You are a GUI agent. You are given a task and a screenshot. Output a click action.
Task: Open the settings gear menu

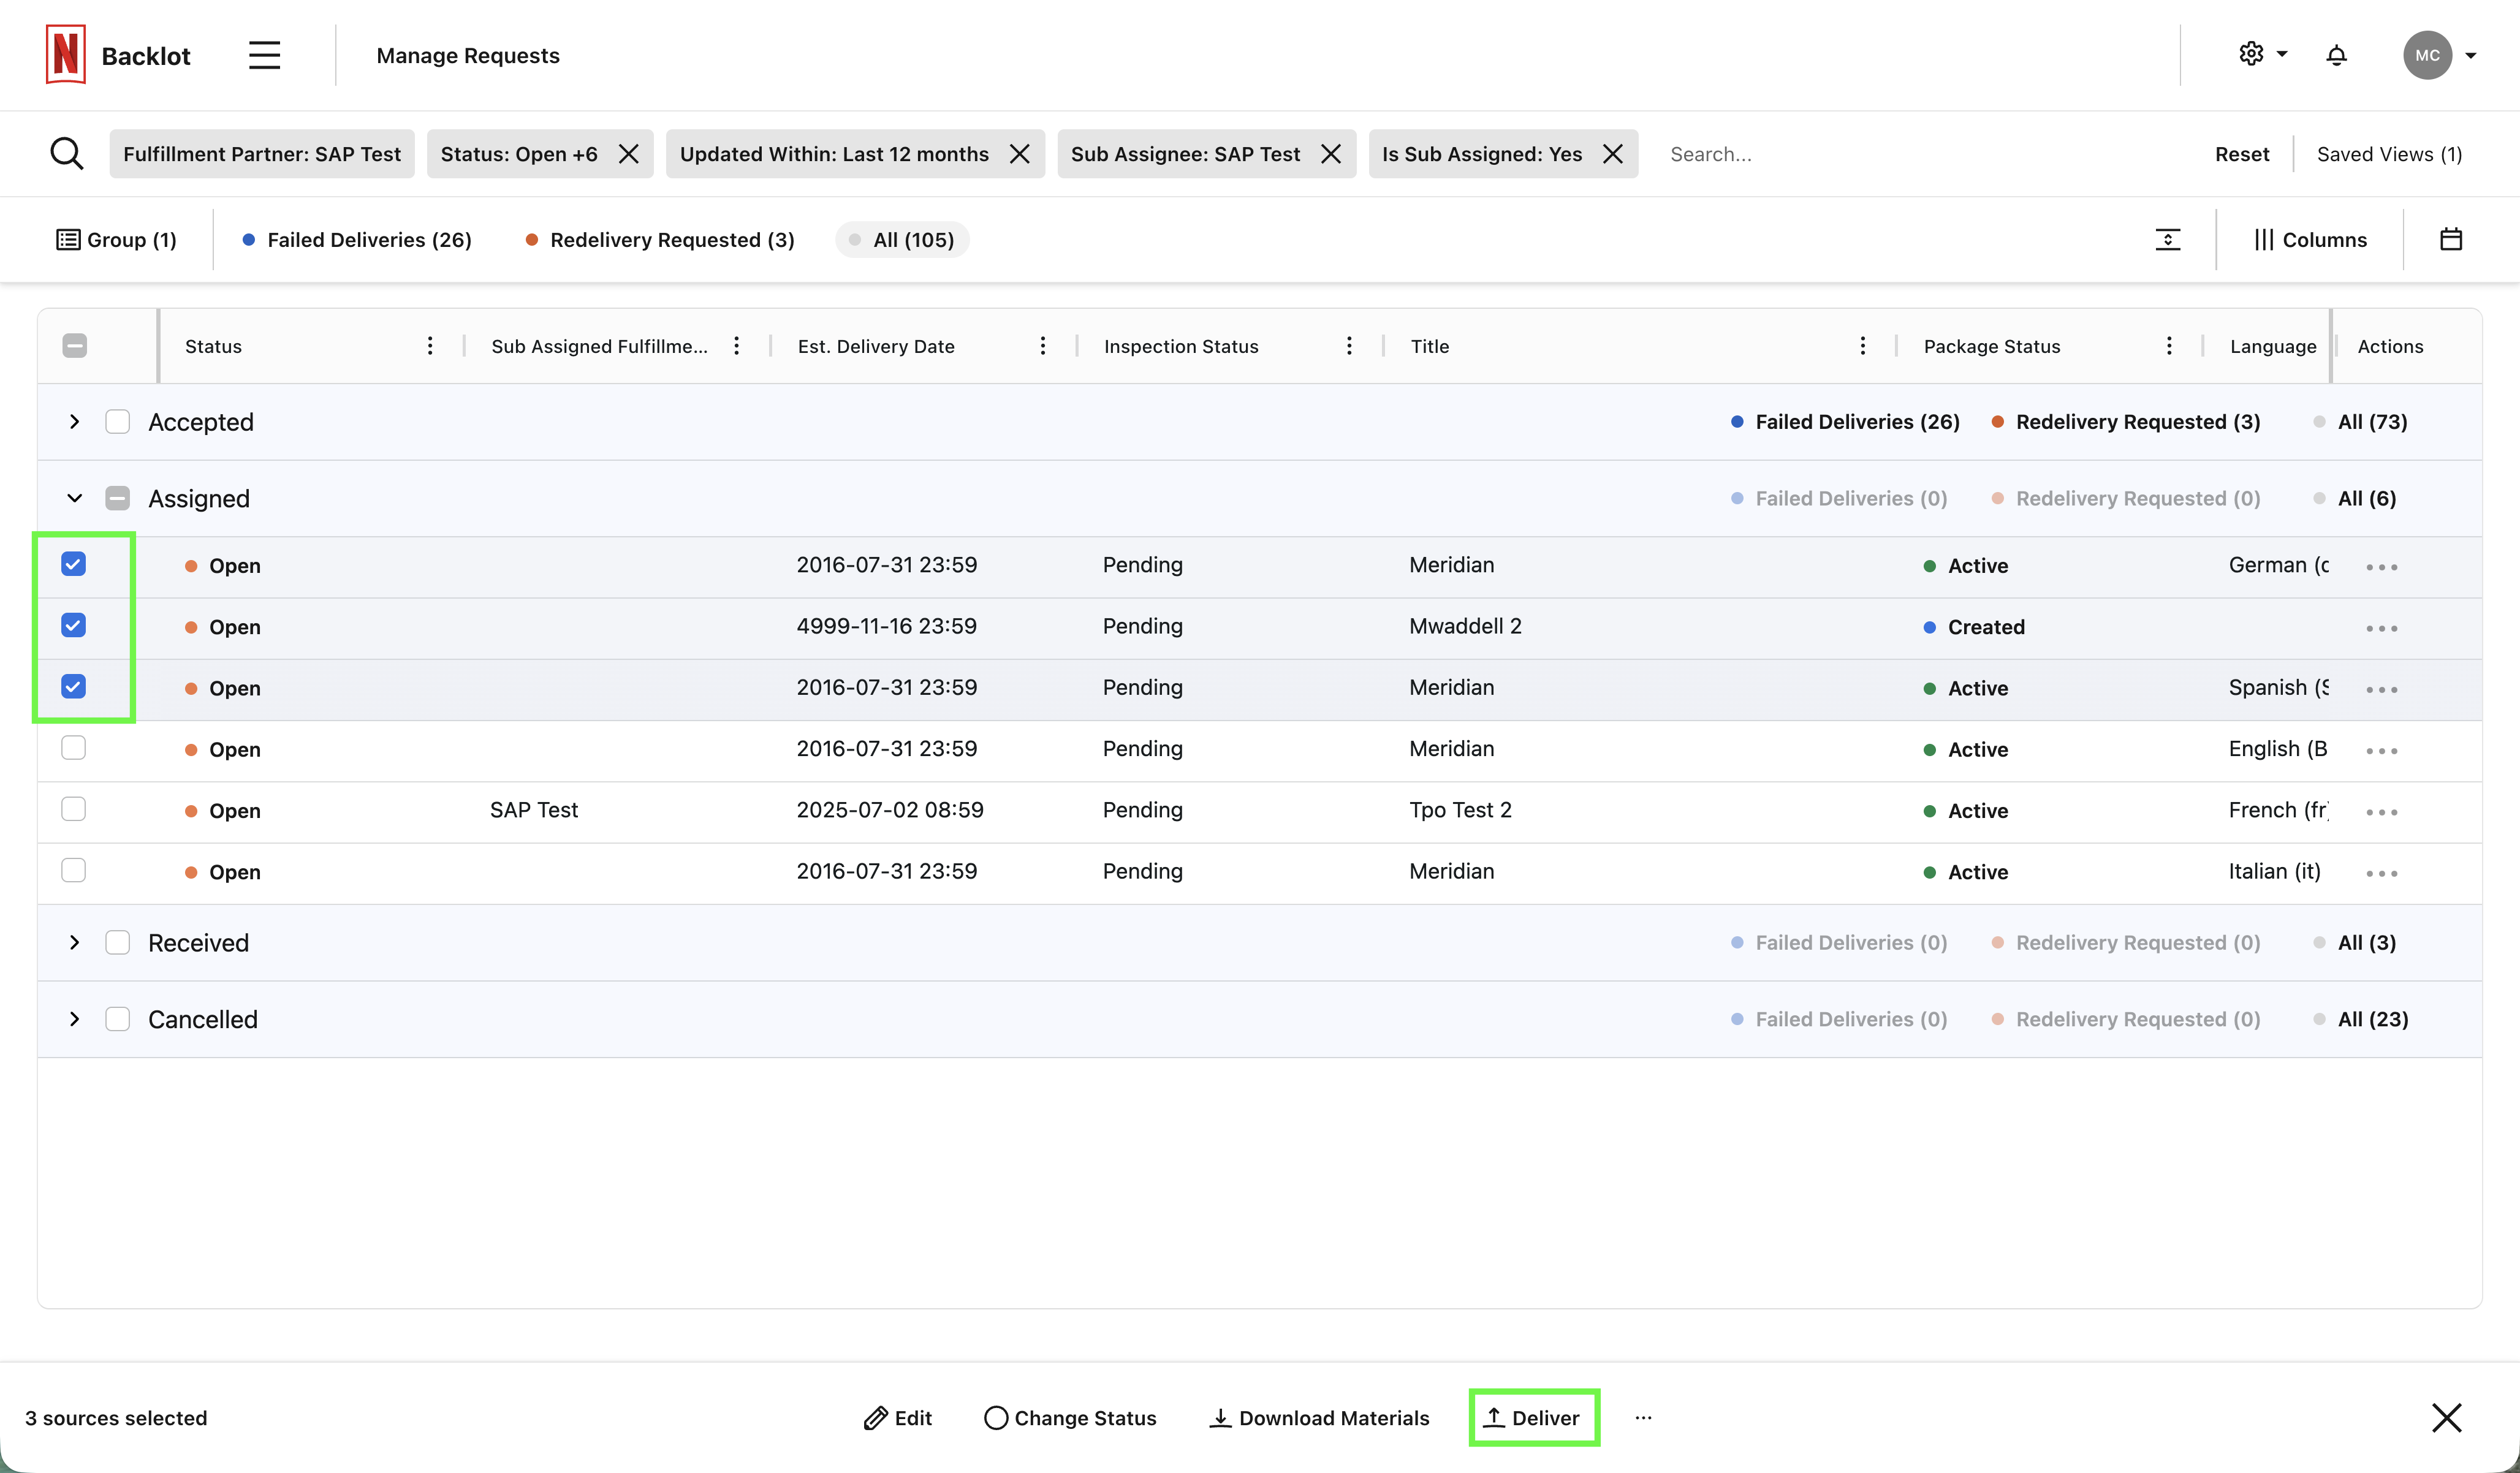(x=2251, y=54)
